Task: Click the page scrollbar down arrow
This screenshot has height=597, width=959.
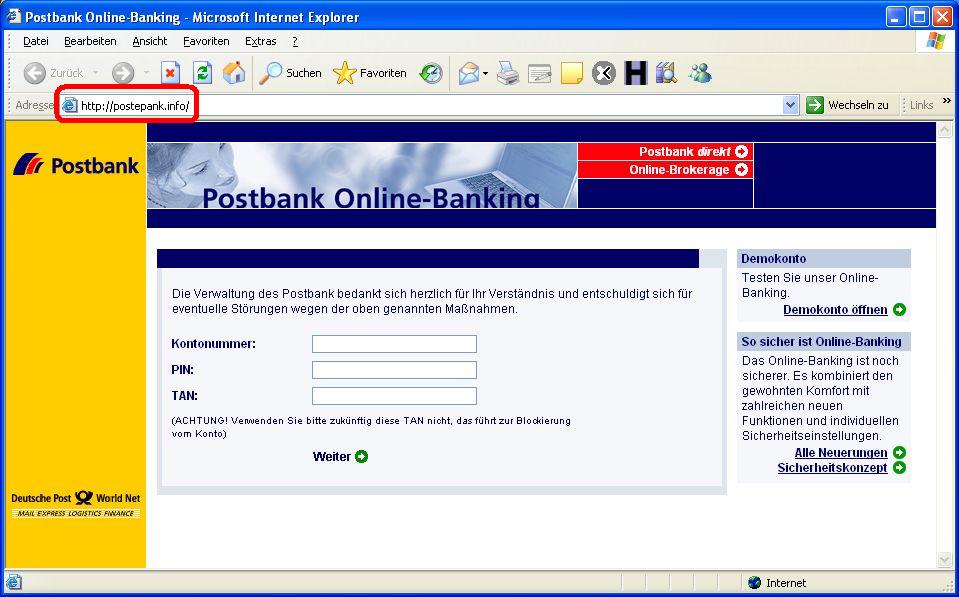Action: pyautogui.click(x=944, y=560)
